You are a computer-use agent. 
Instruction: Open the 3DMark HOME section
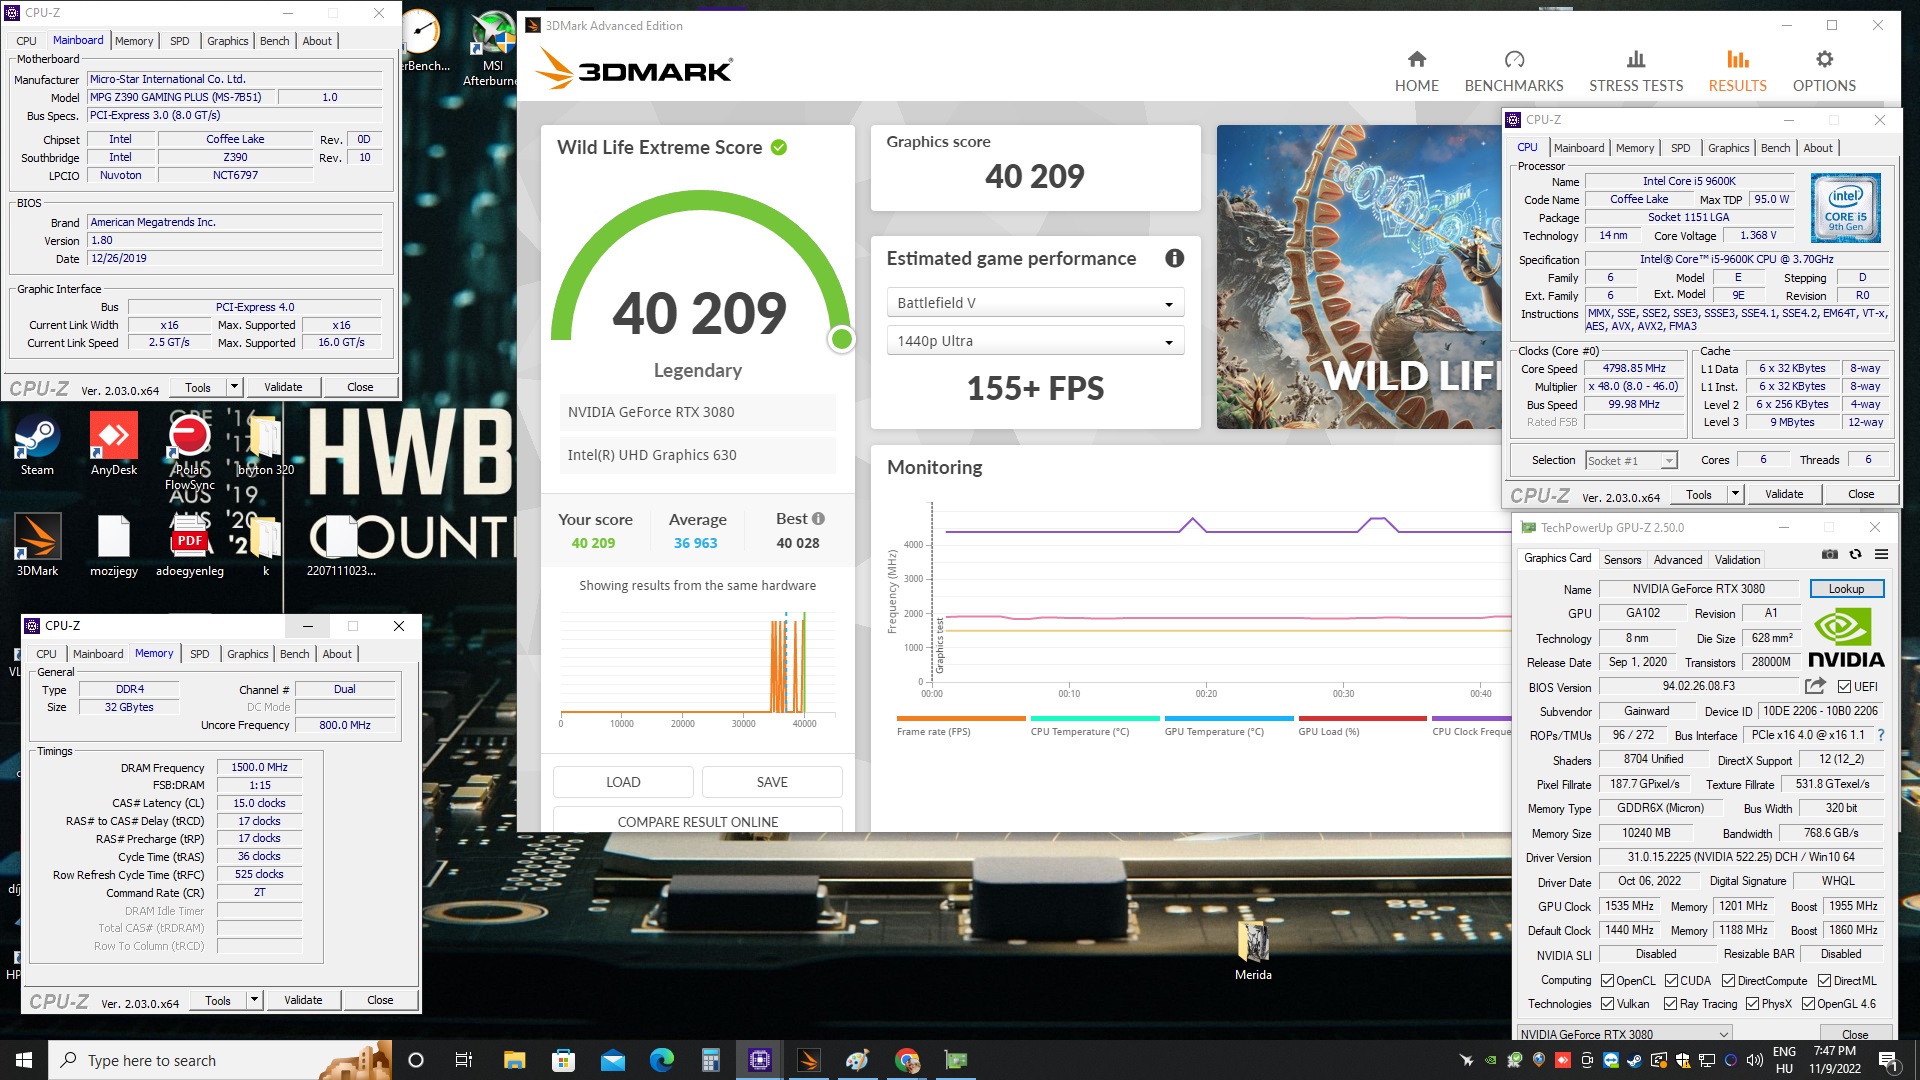(1416, 71)
